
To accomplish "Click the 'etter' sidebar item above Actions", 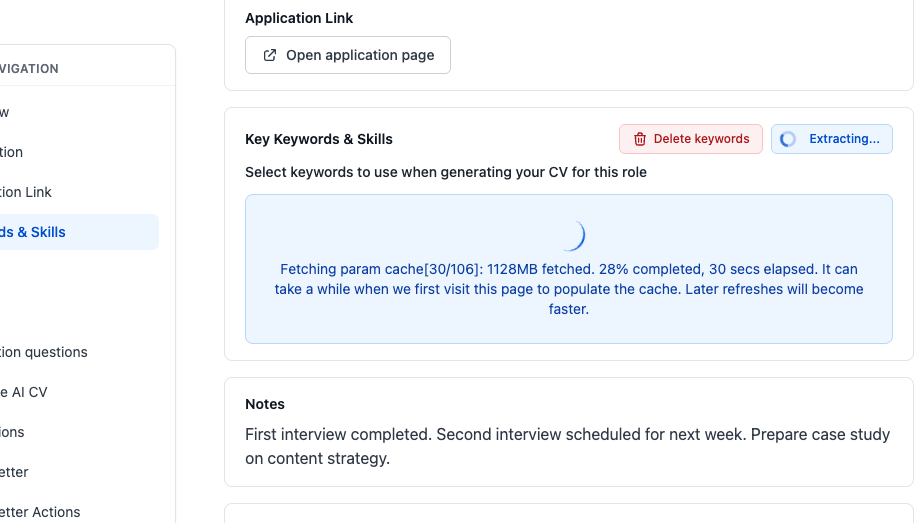I will tap(15, 472).
